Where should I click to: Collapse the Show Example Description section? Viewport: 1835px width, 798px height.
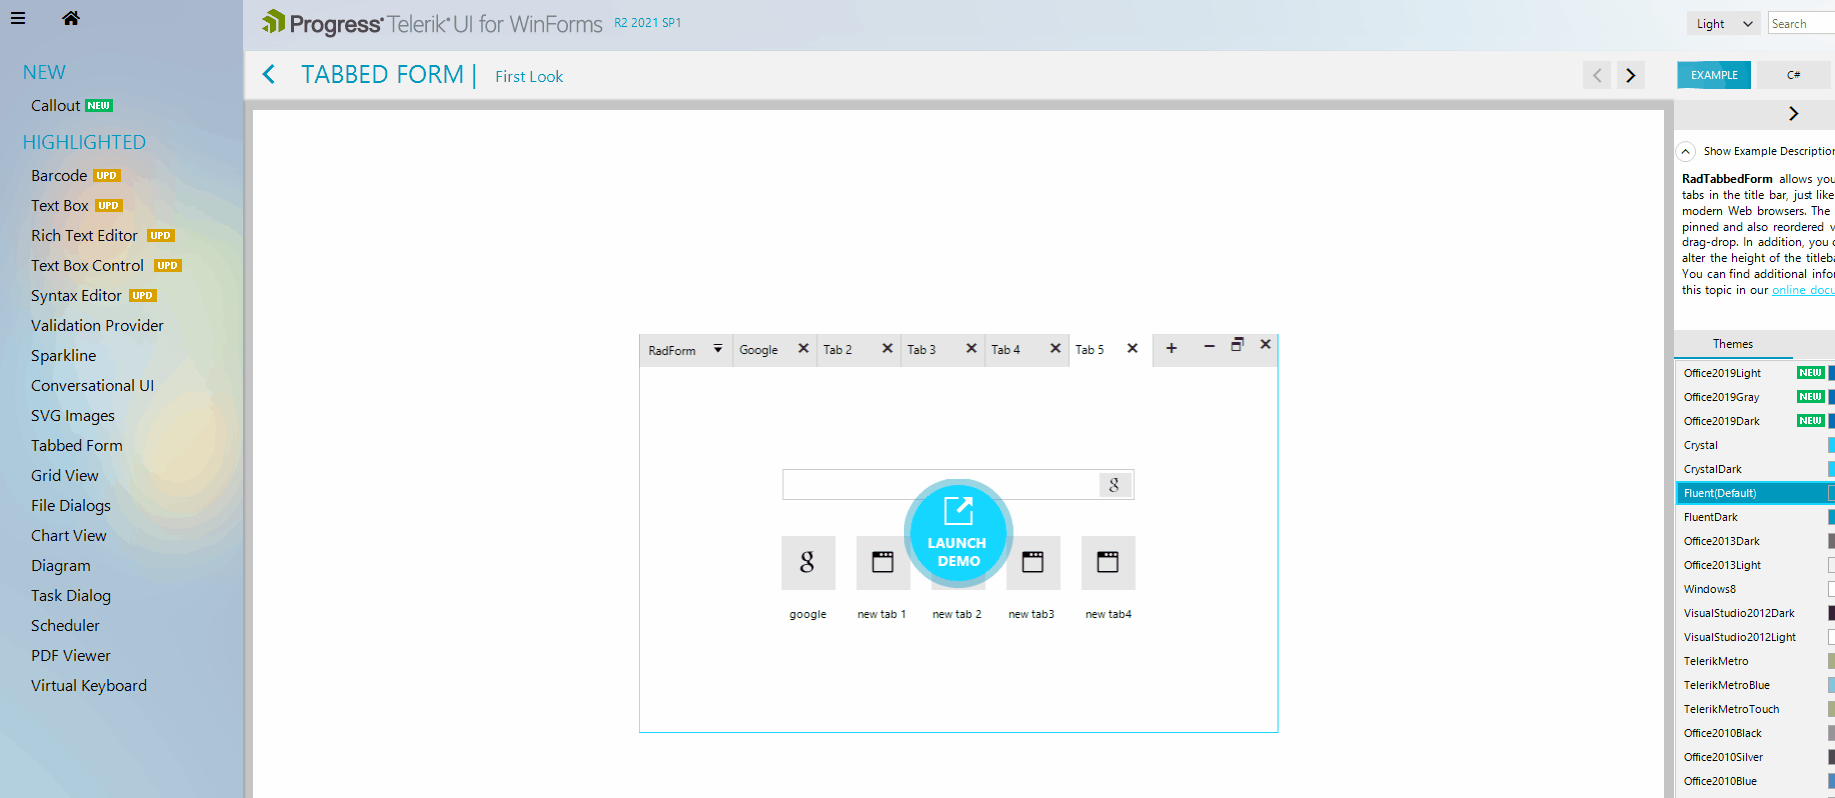pos(1686,151)
